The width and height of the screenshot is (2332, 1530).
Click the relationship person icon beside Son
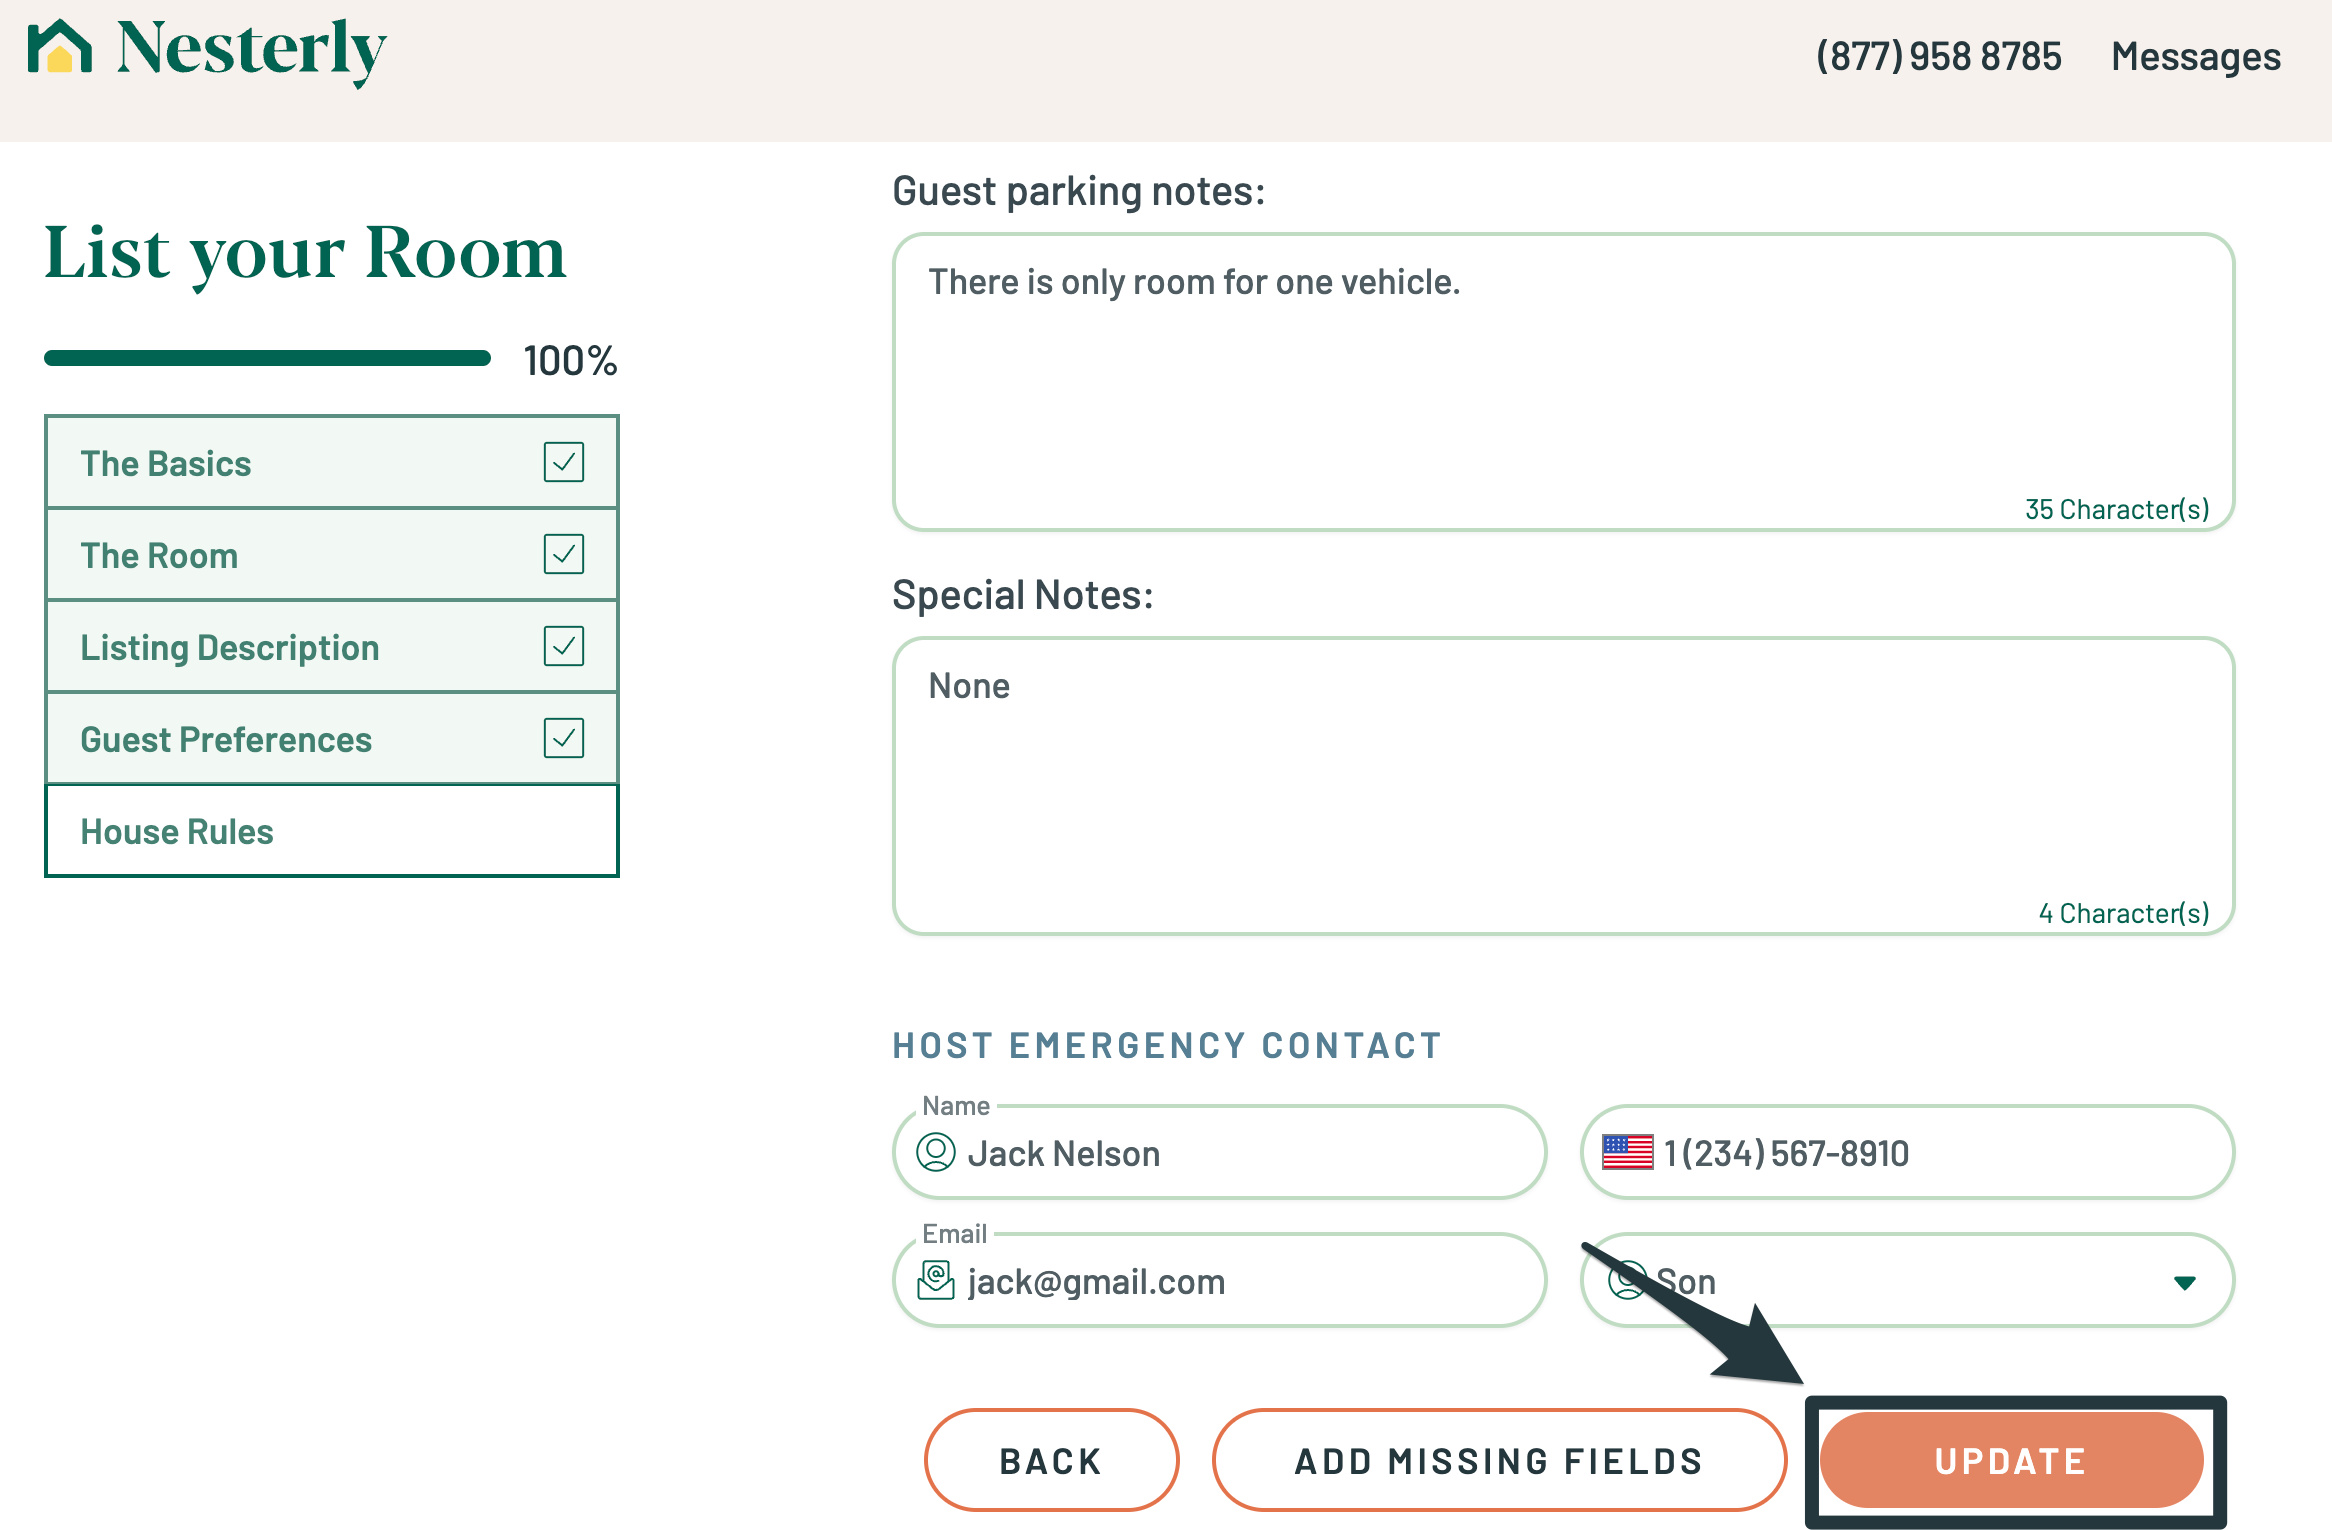point(1627,1281)
